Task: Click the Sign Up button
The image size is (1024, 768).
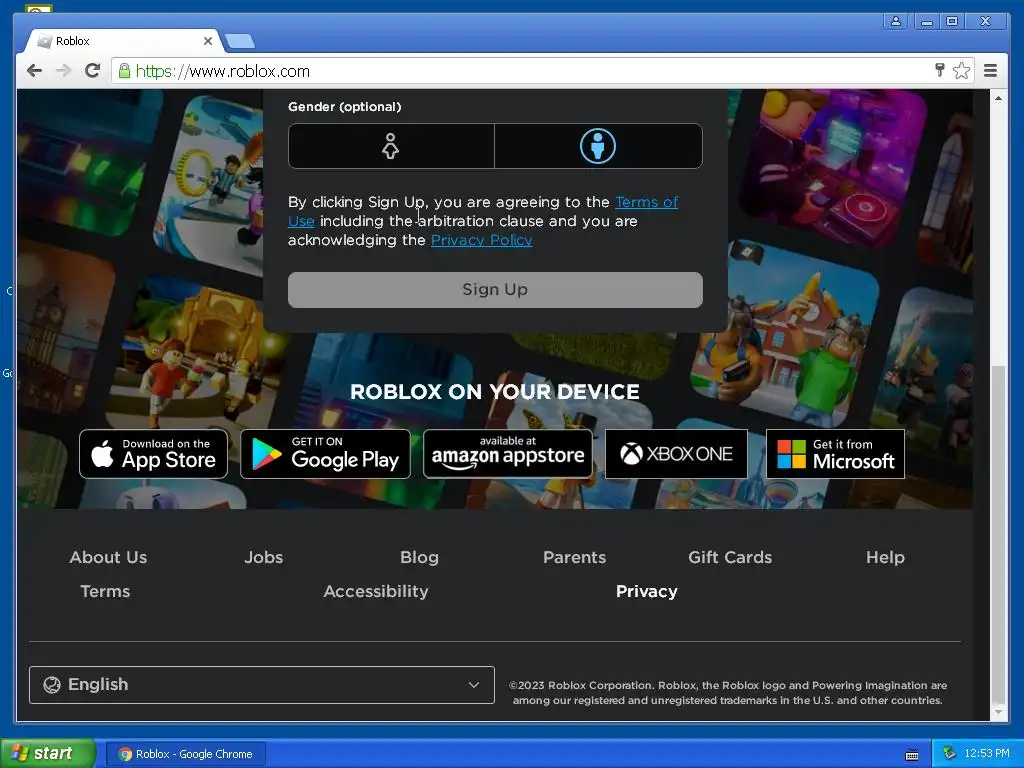Action: (495, 289)
